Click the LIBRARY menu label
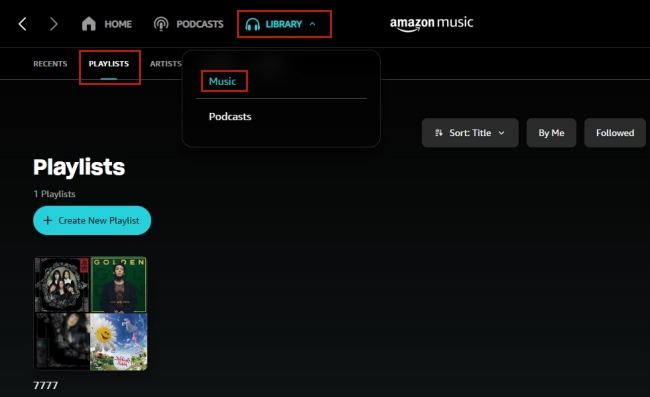The height and width of the screenshot is (397, 650). [x=284, y=24]
